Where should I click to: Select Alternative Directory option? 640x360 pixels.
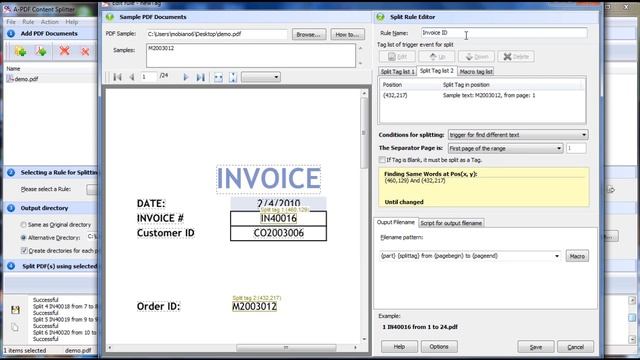coord(23,238)
